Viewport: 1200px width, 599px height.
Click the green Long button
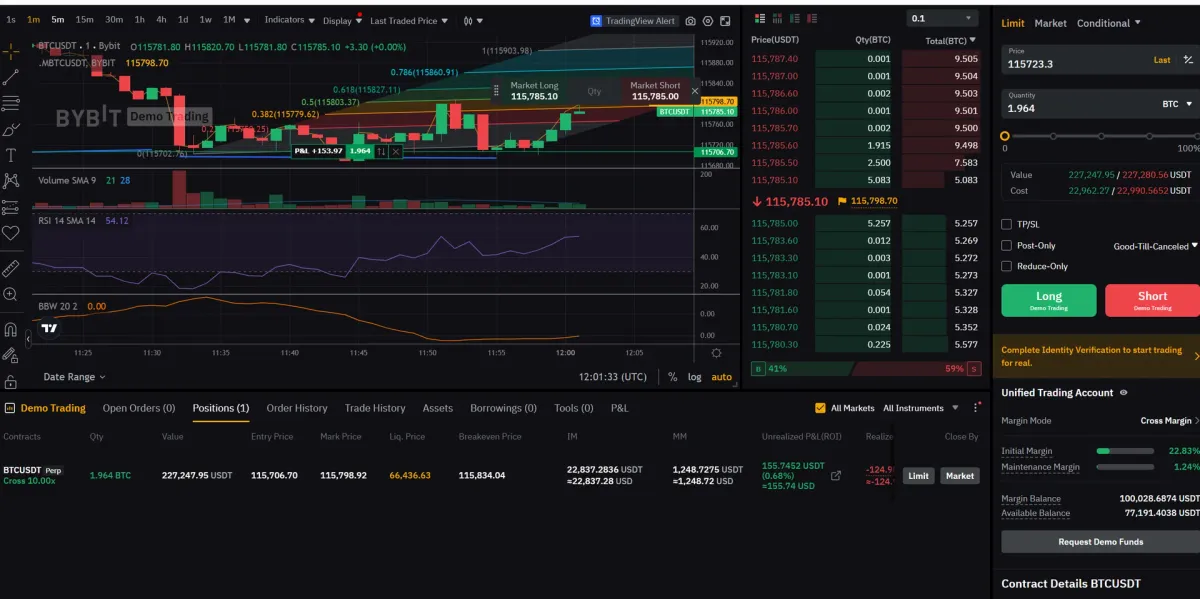tap(1049, 300)
